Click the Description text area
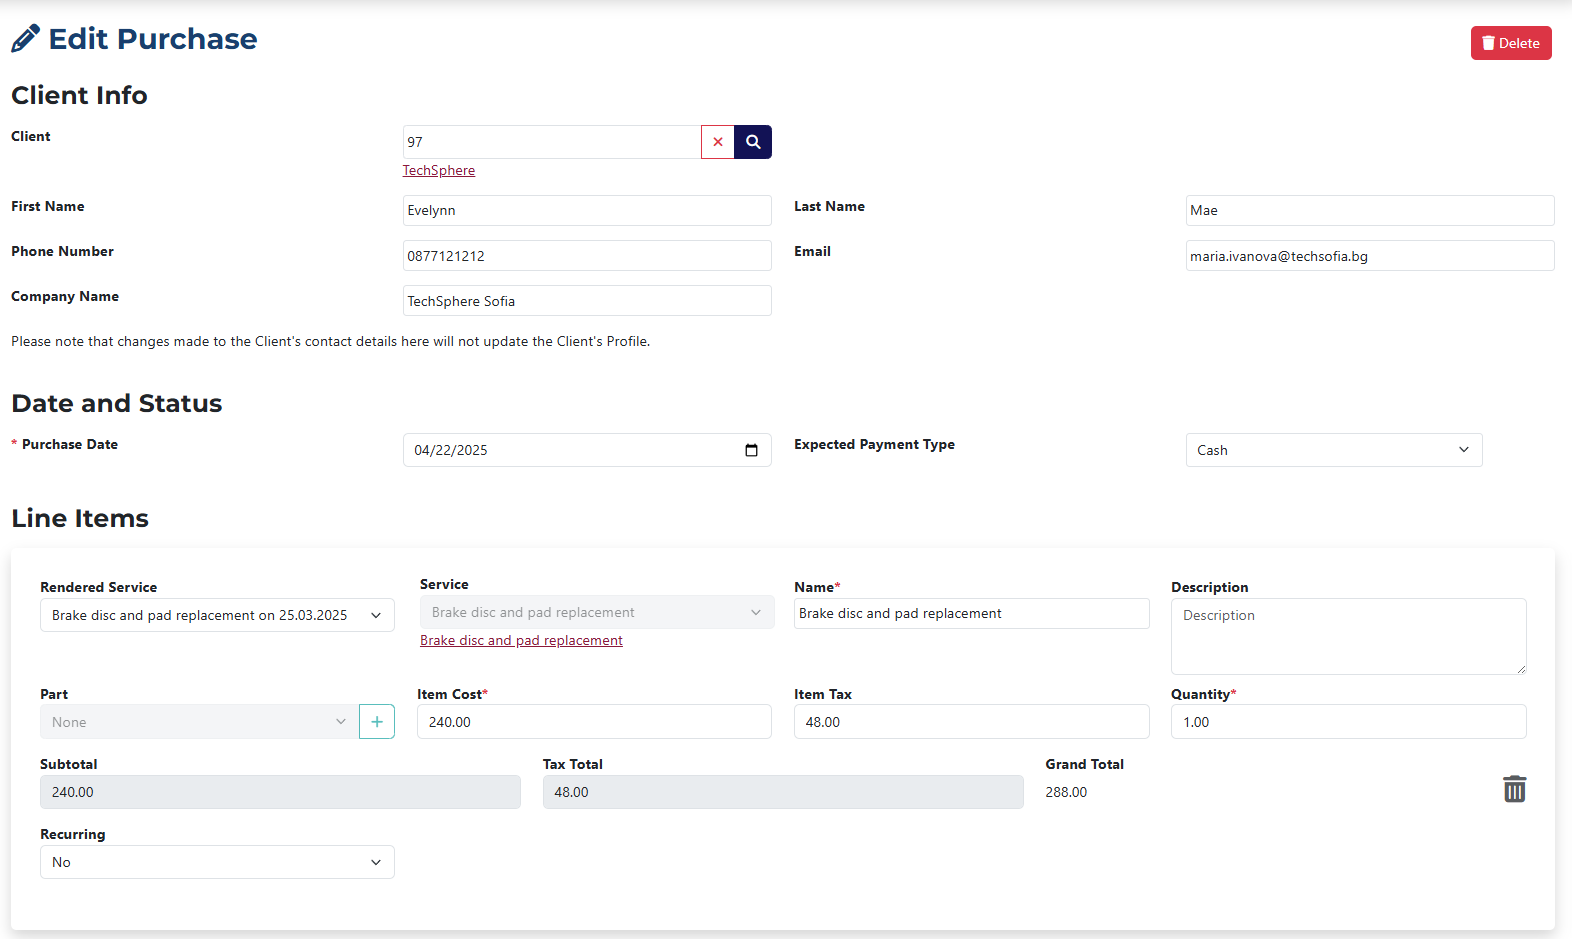Viewport: 1572px width, 939px height. pos(1348,636)
